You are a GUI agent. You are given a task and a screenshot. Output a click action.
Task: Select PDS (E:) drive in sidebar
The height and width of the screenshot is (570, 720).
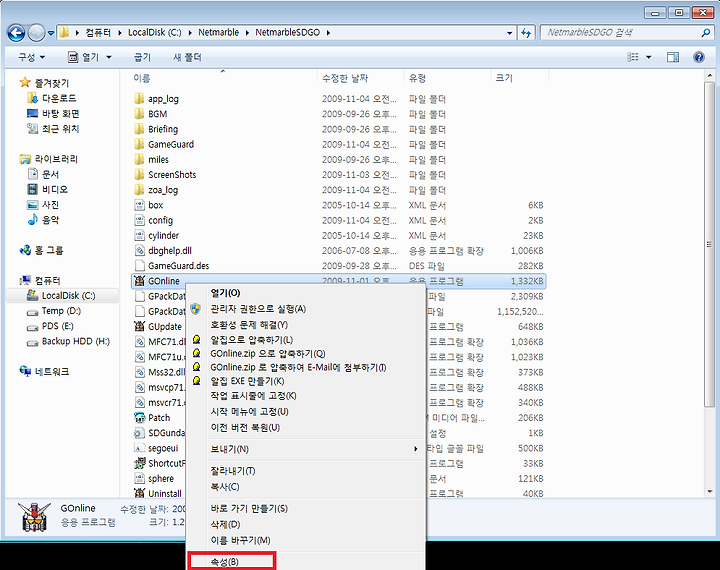point(50,326)
